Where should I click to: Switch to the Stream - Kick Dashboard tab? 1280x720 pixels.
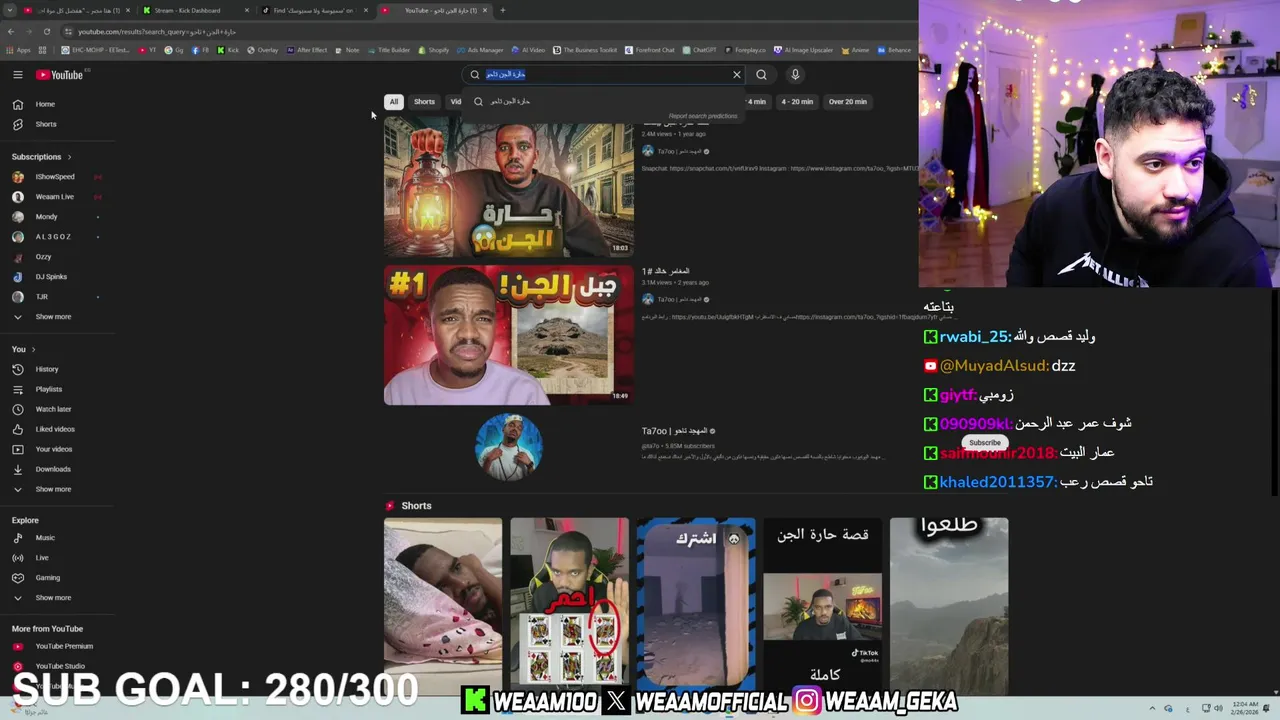coord(195,10)
